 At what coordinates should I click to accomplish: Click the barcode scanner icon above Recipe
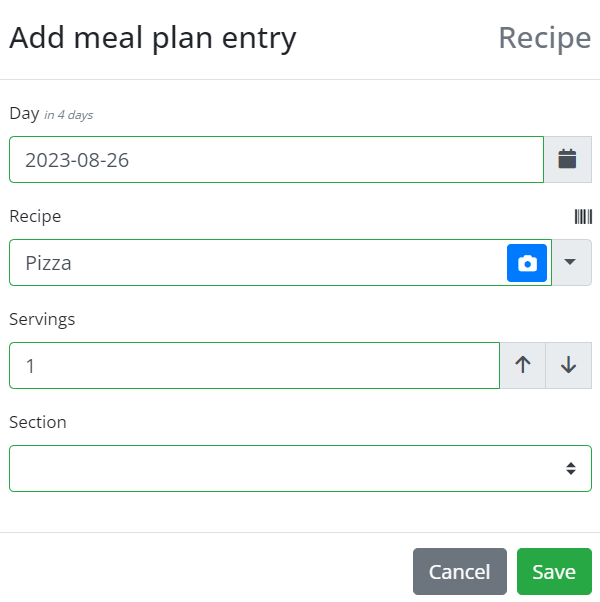583,217
